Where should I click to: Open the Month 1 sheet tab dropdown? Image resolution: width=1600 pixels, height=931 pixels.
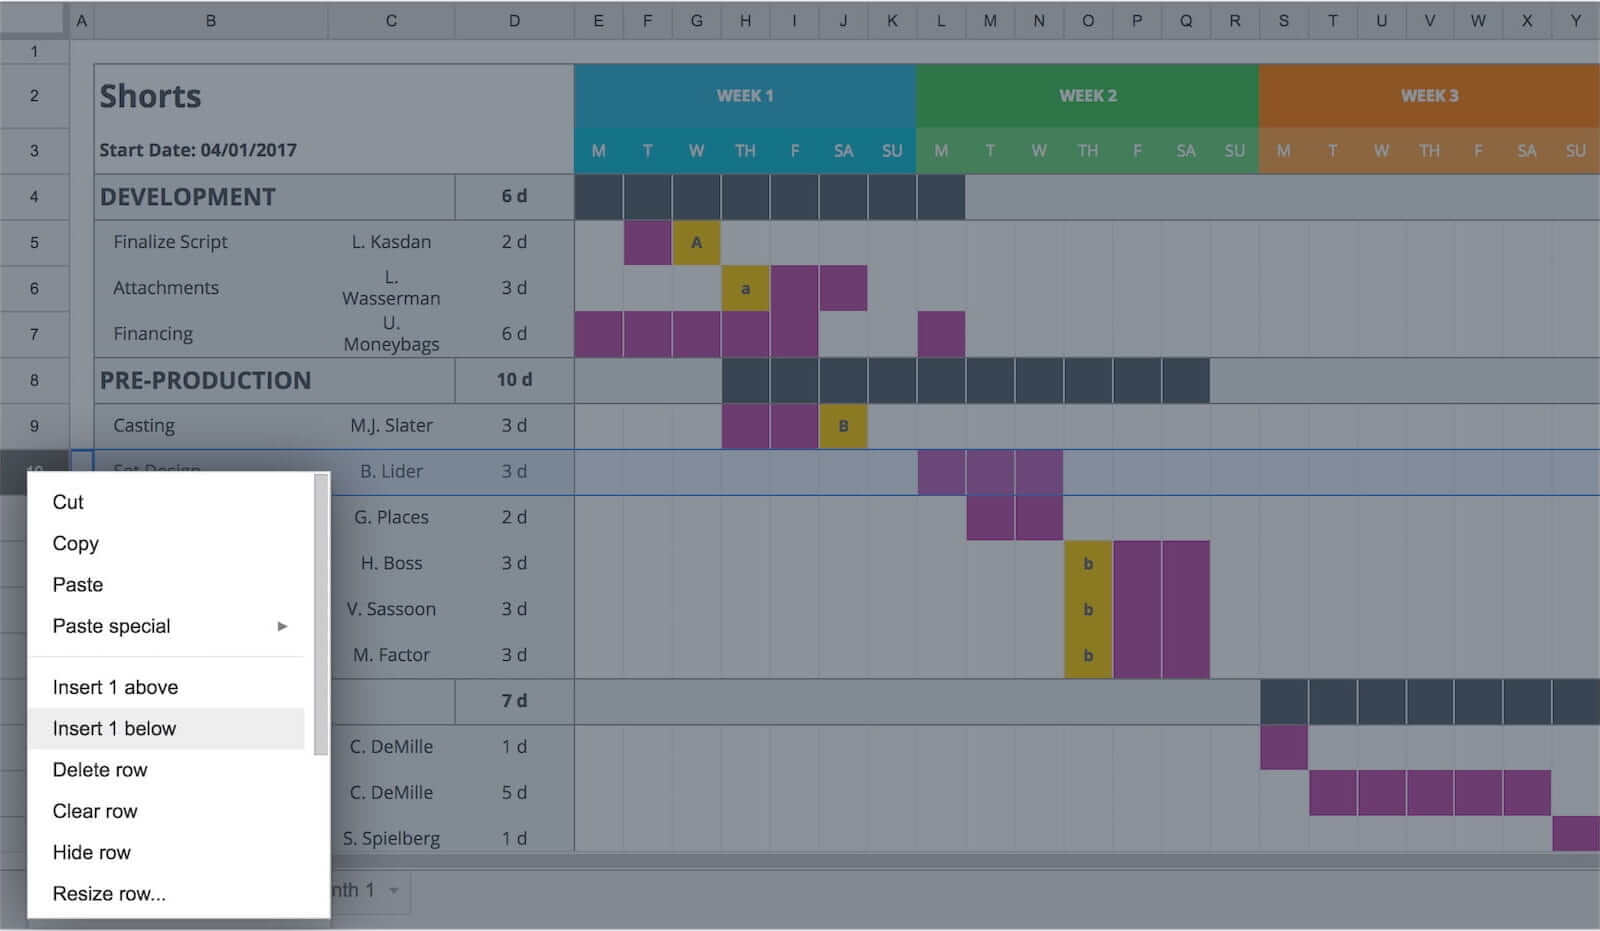394,891
